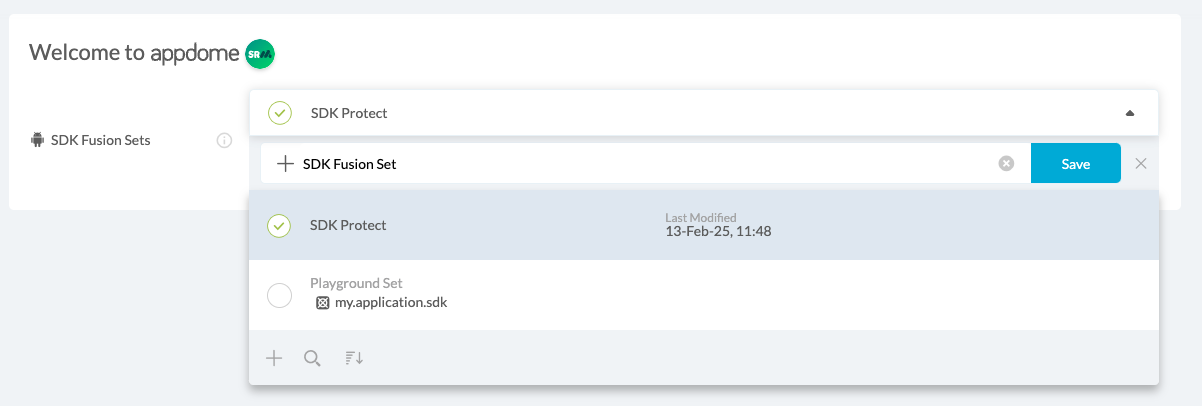Click the sort icon in the list footer
1202x406 pixels.
(x=354, y=358)
